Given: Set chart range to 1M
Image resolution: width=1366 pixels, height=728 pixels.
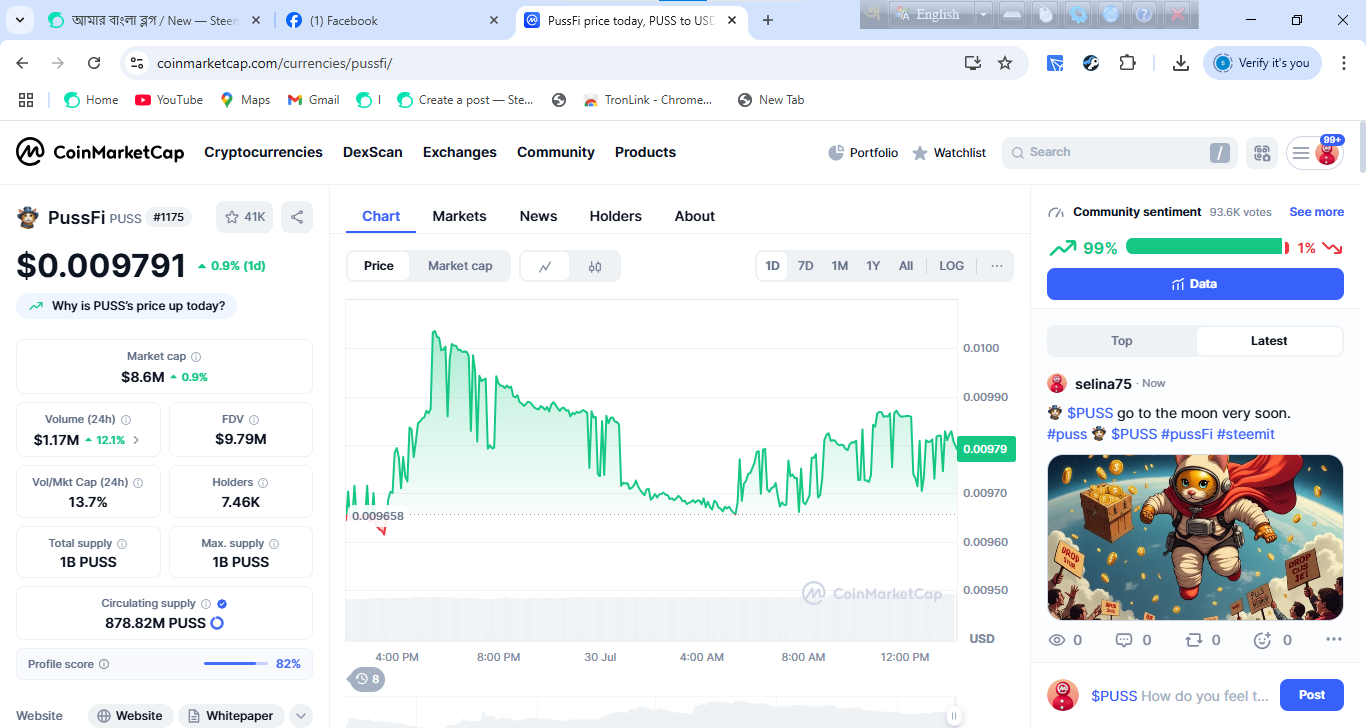Looking at the screenshot, I should point(840,266).
